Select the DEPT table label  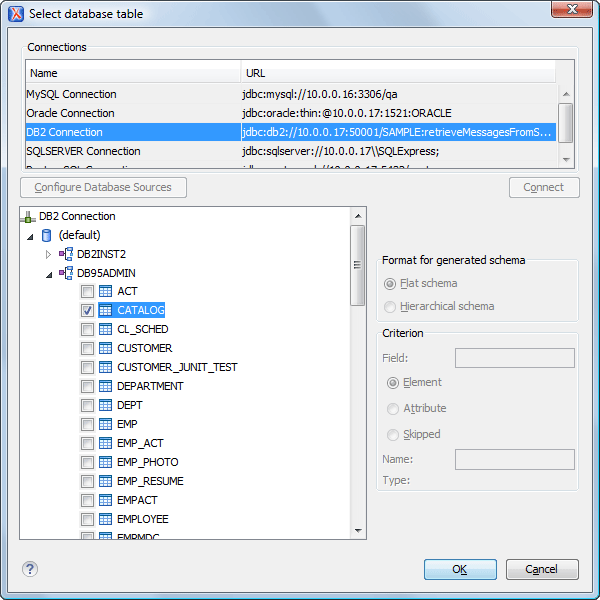[x=130, y=406]
